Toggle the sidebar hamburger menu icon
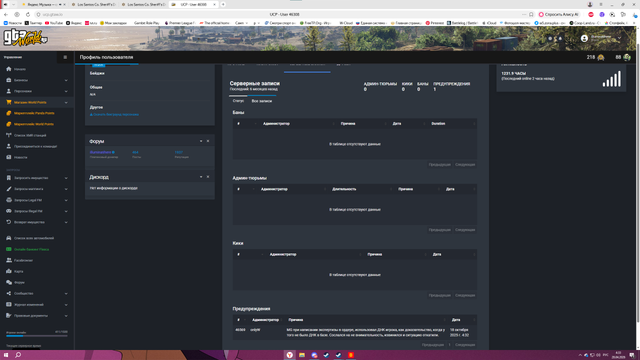This screenshot has width=640, height=360. coord(65,57)
